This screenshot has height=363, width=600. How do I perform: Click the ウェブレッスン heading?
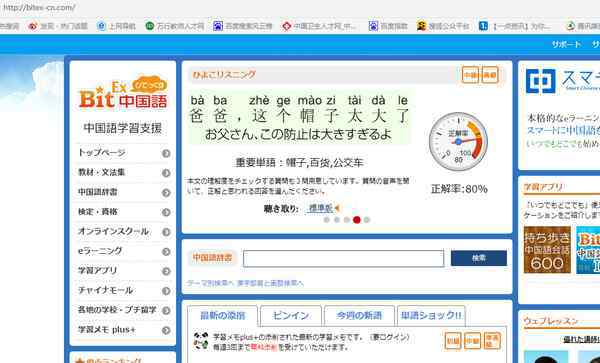pyautogui.click(x=550, y=321)
